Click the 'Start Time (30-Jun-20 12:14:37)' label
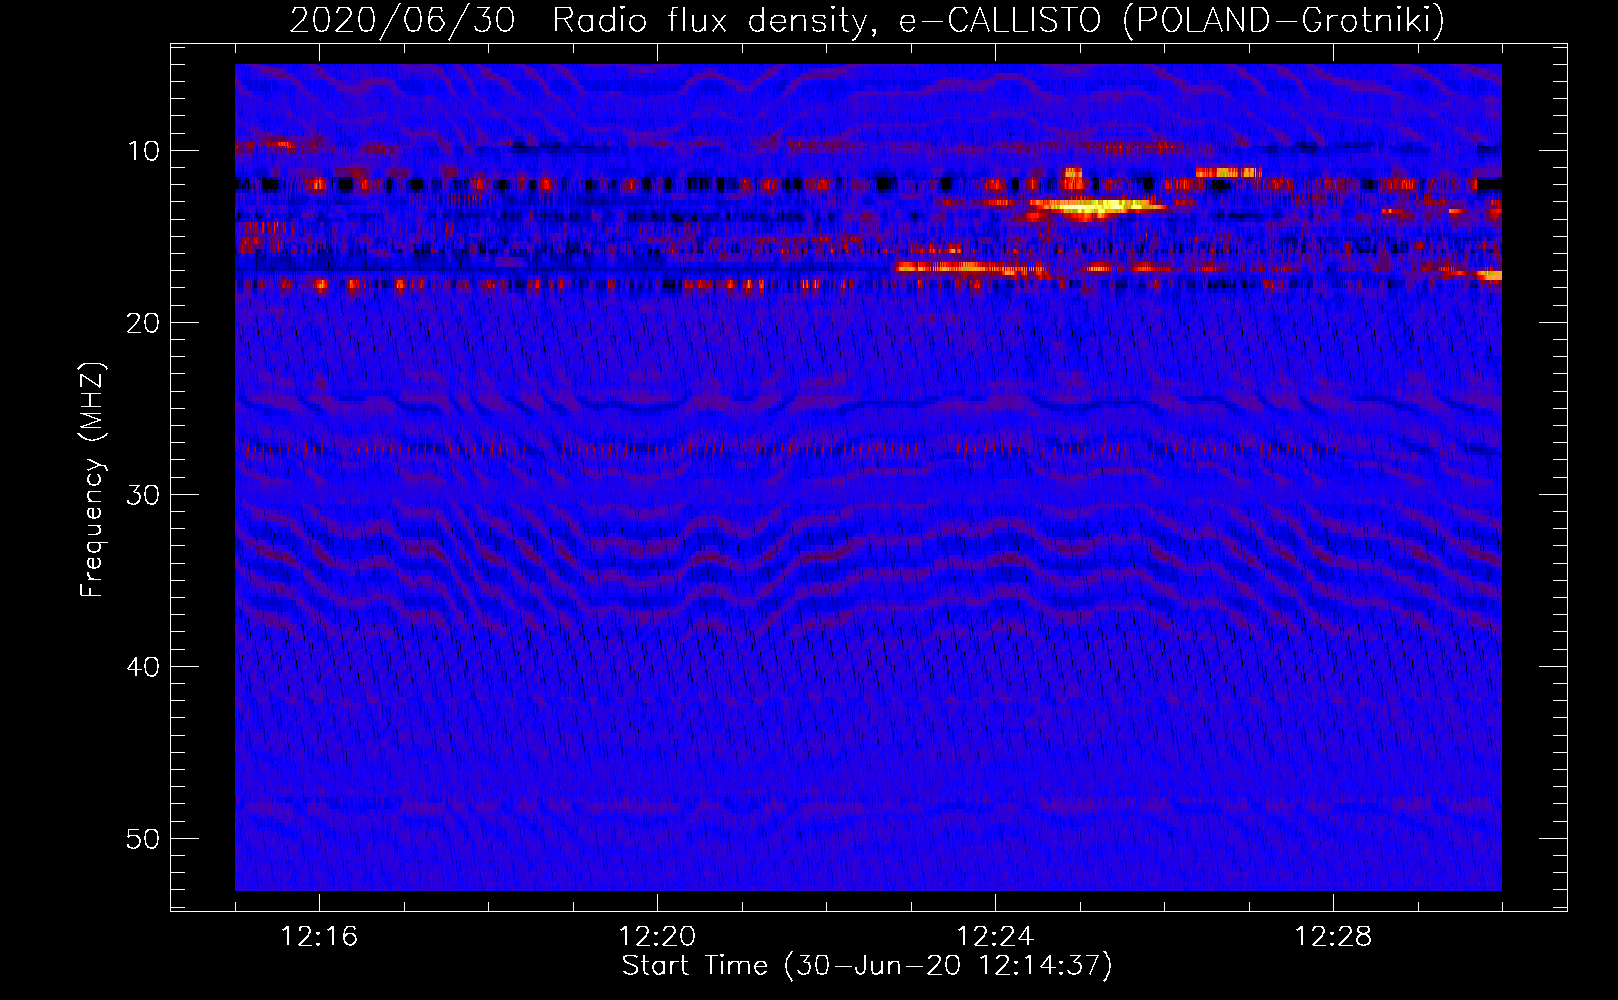 (x=867, y=966)
